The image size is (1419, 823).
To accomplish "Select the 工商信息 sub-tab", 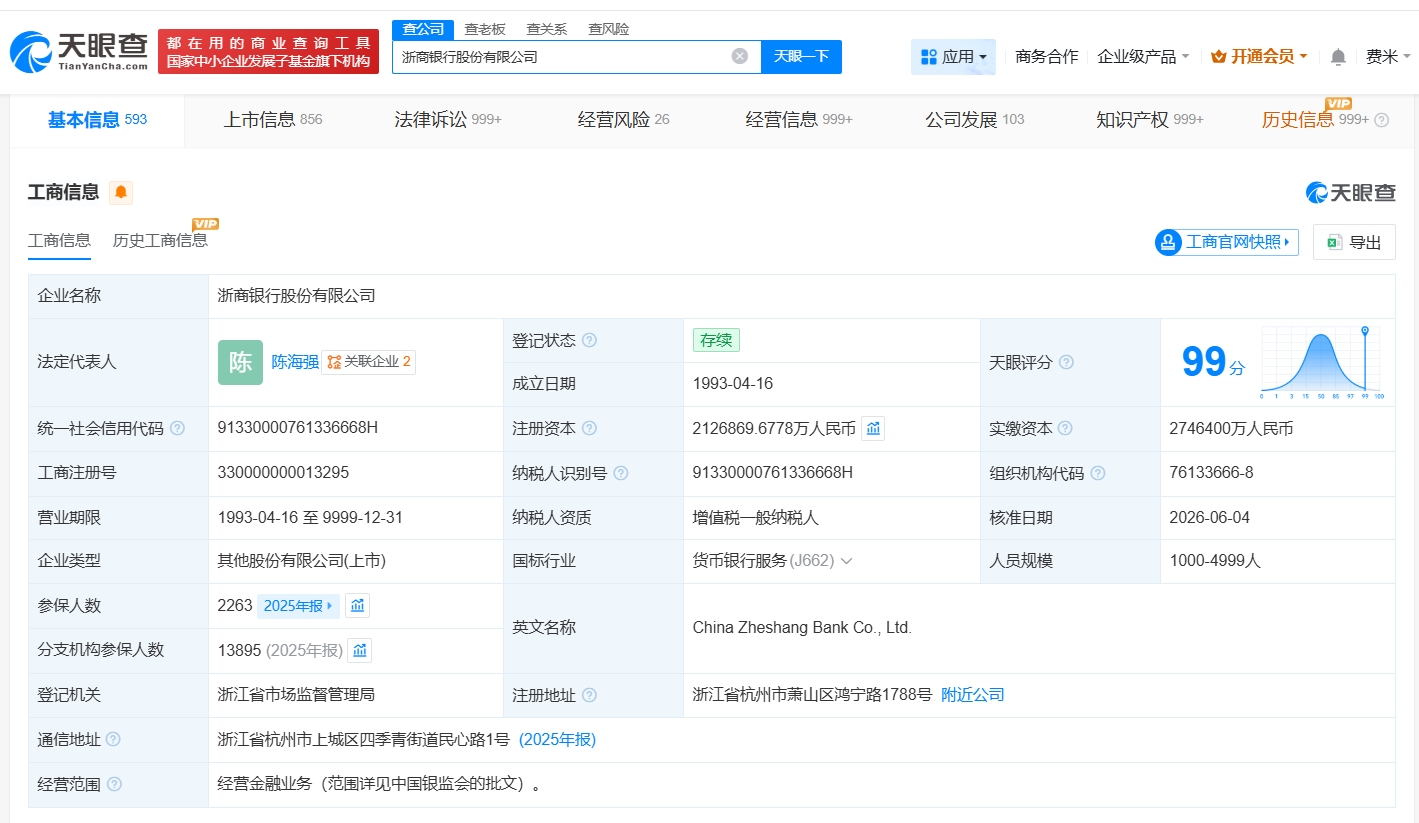I will point(59,240).
